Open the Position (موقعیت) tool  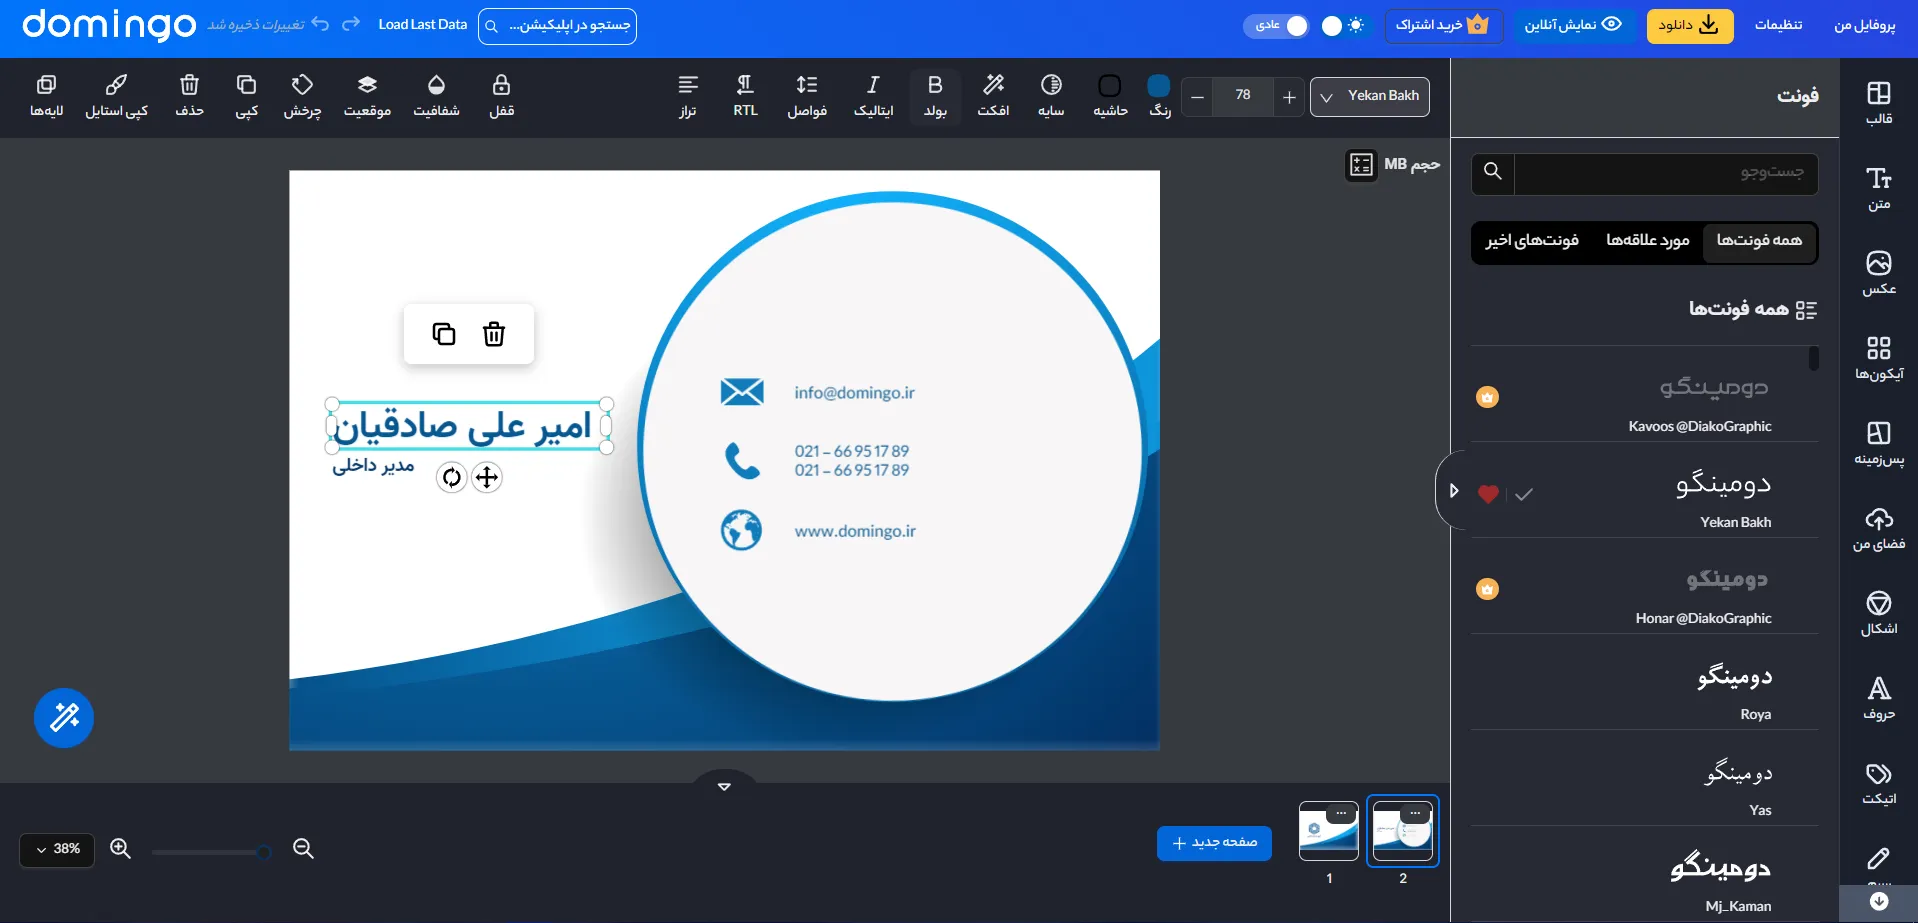tap(367, 96)
